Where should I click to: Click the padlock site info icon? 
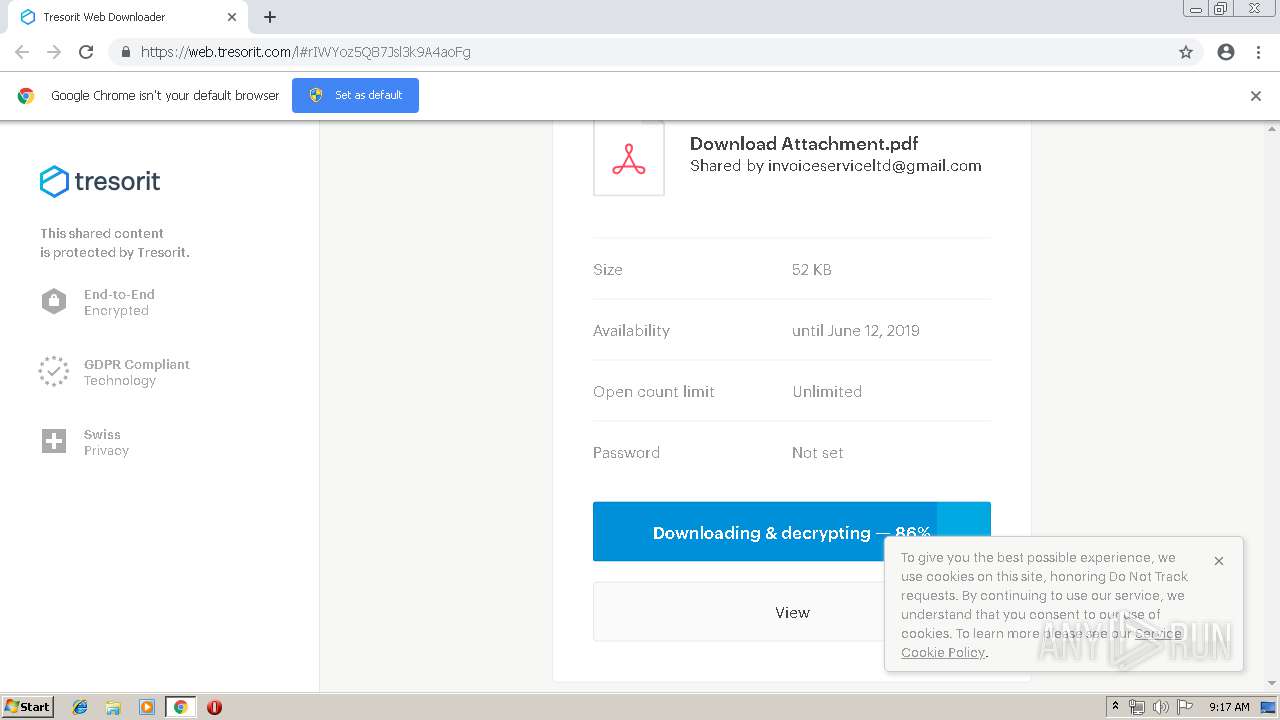pos(125,52)
